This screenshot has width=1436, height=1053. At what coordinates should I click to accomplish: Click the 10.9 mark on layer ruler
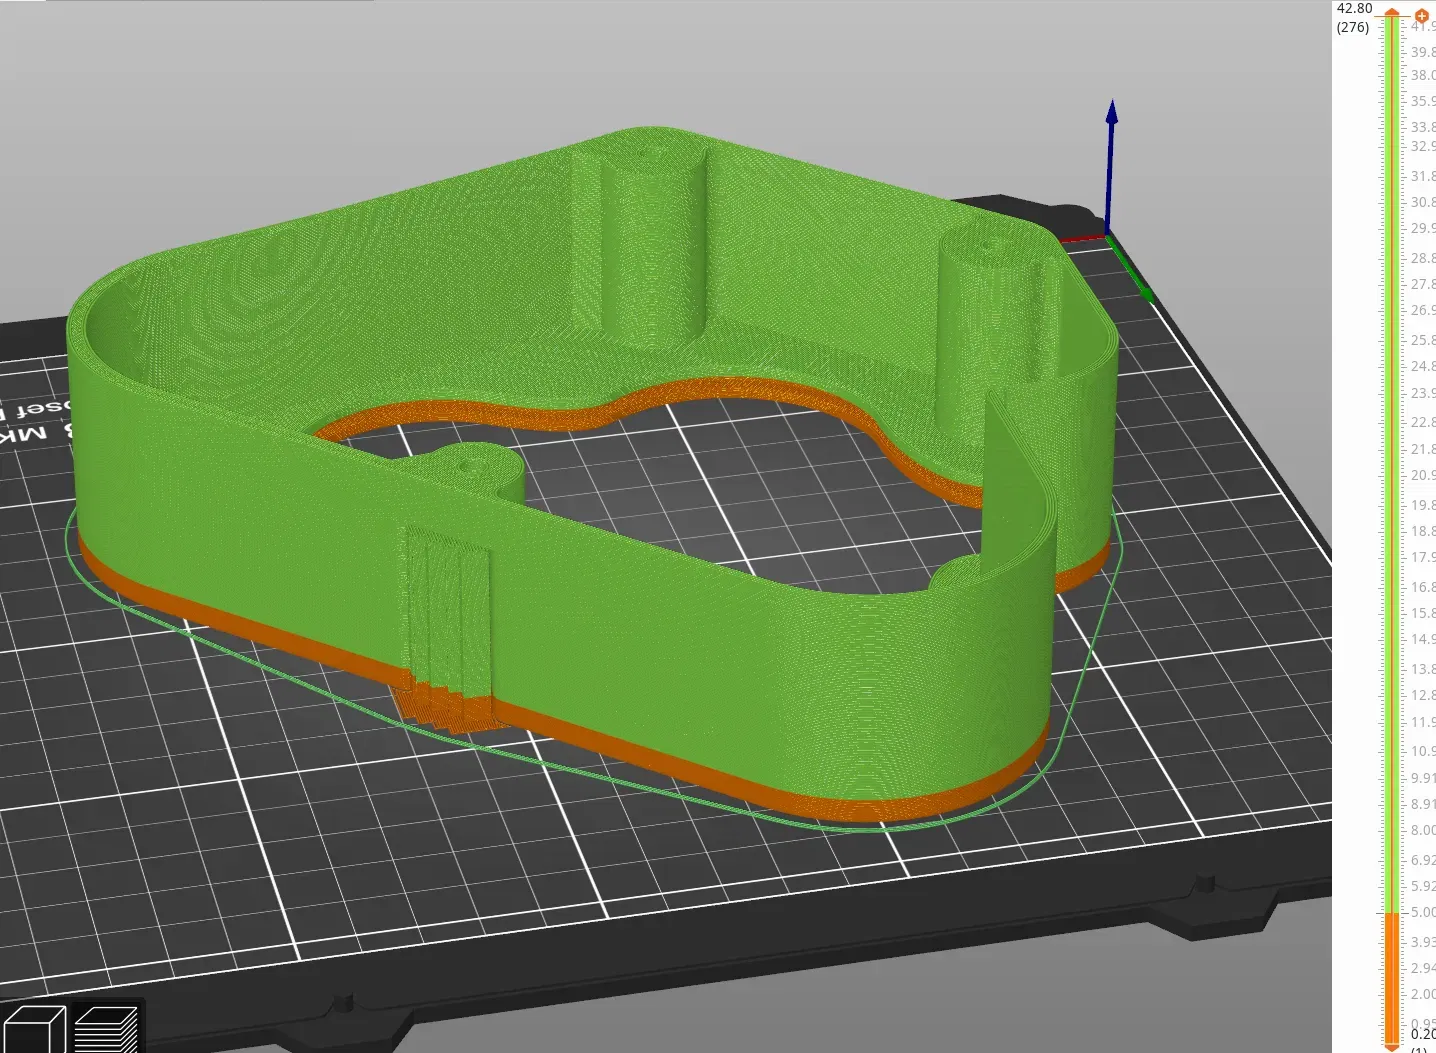[x=1422, y=751]
